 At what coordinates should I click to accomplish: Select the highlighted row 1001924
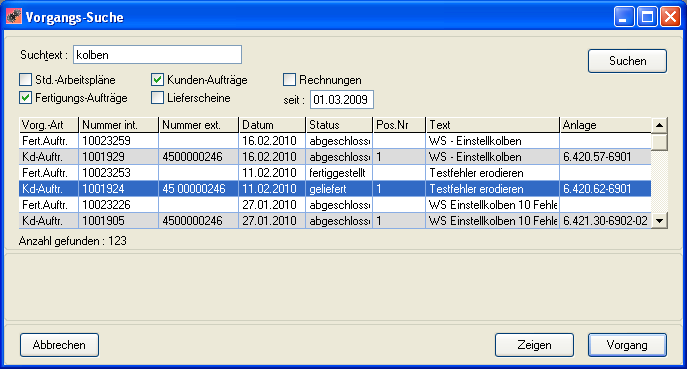(335, 189)
